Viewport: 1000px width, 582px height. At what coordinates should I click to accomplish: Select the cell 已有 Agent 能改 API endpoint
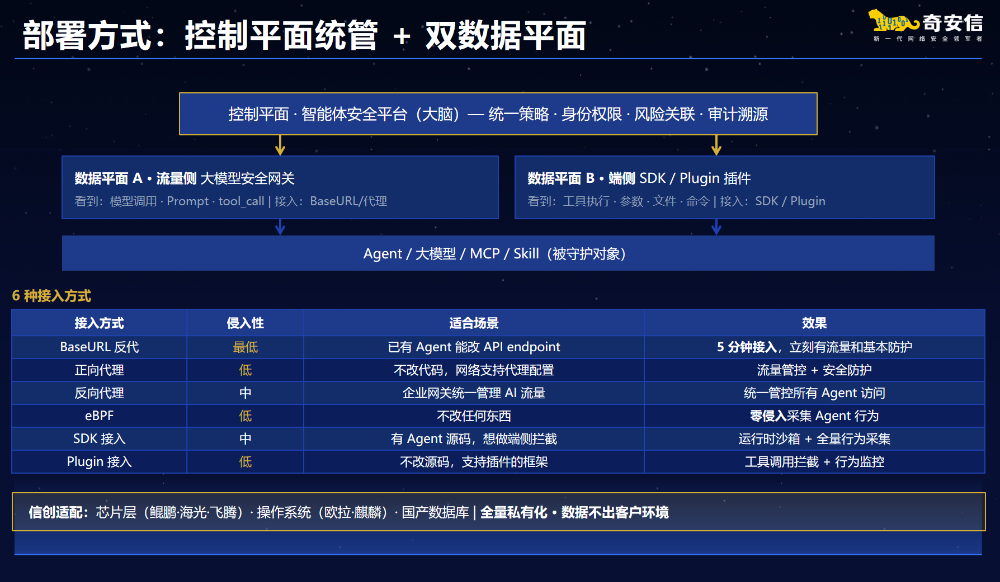coord(474,347)
